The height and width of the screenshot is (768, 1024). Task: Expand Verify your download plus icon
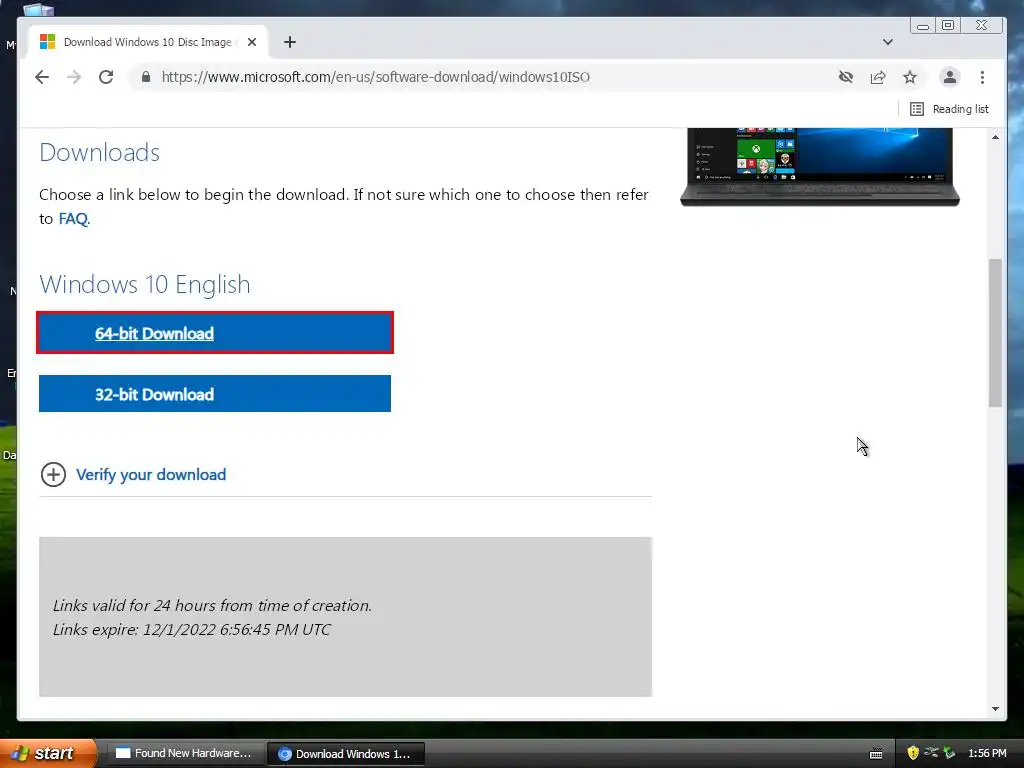point(53,475)
